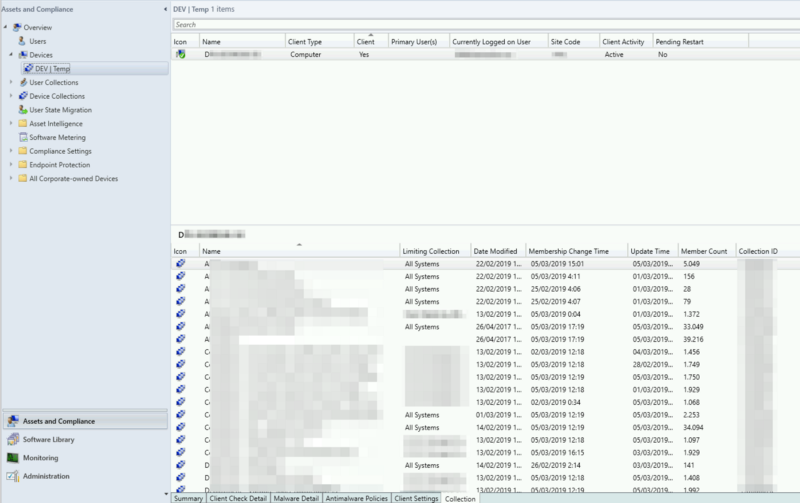
Task: Click the Software Library workspace icon
Action: tap(13, 439)
